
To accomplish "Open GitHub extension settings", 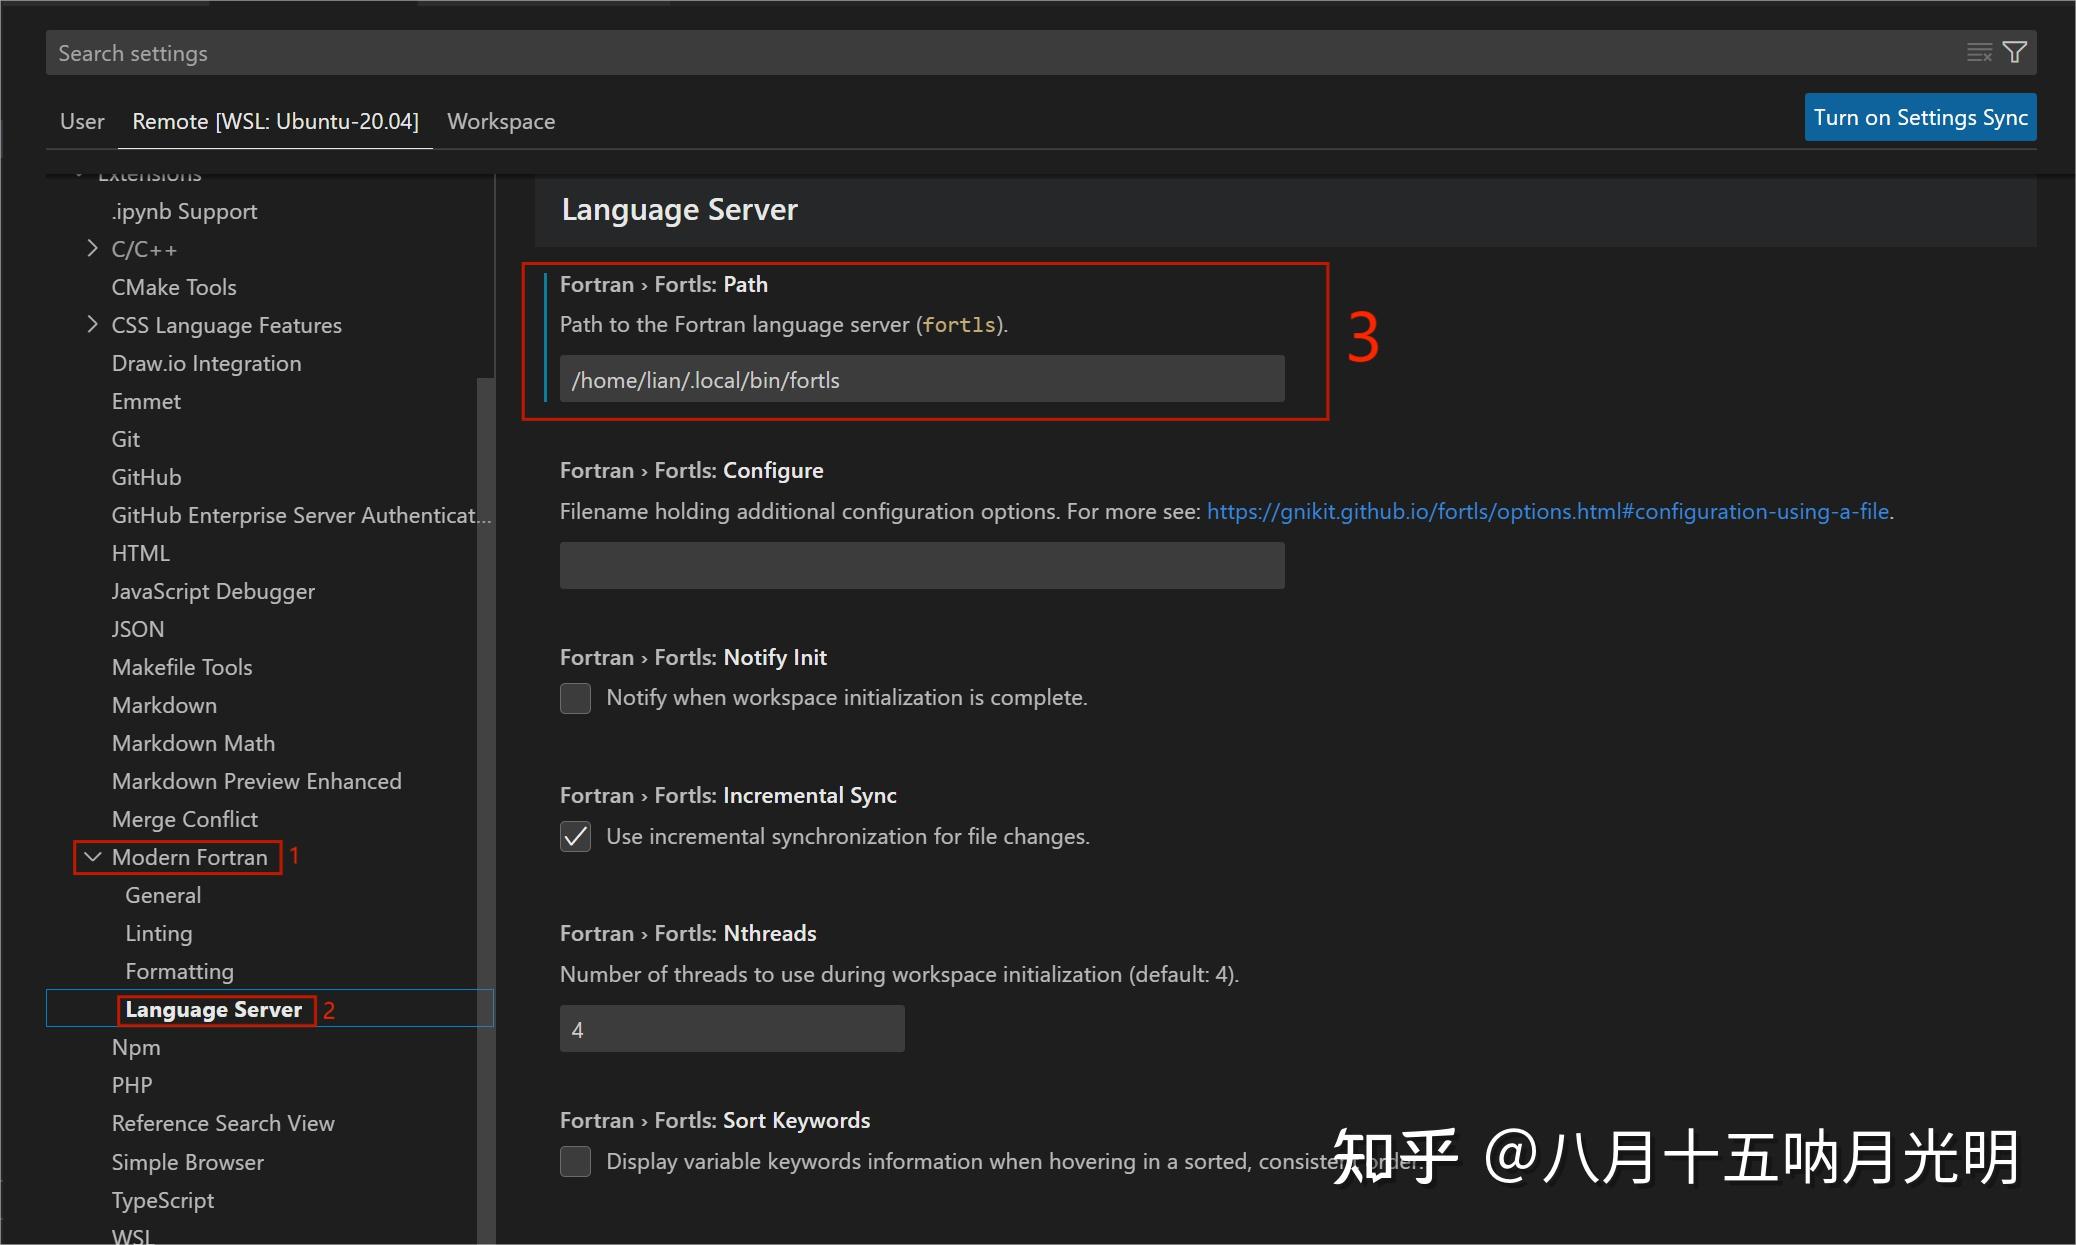I will [146, 477].
